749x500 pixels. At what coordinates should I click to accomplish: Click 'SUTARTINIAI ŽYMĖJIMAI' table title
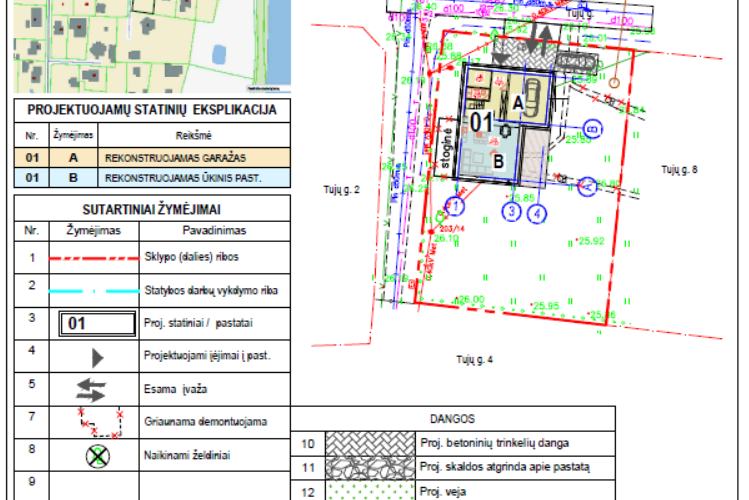click(x=151, y=210)
